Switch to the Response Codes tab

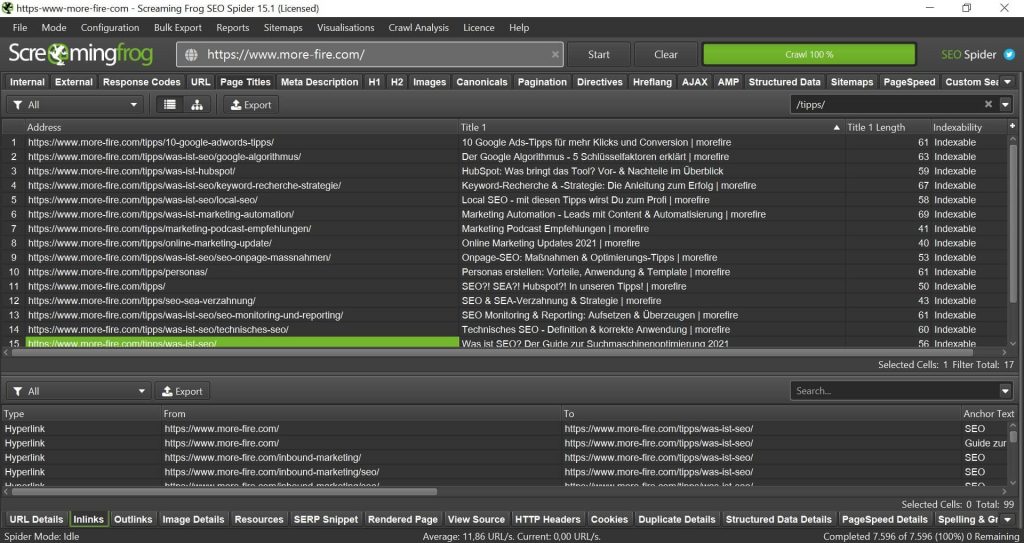[142, 82]
